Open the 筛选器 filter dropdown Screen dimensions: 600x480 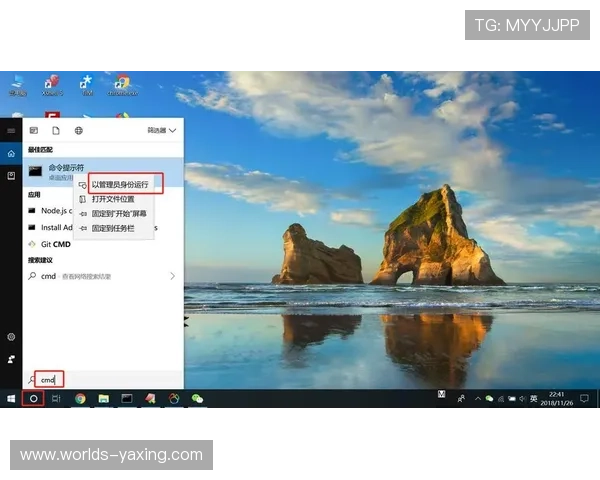(162, 130)
